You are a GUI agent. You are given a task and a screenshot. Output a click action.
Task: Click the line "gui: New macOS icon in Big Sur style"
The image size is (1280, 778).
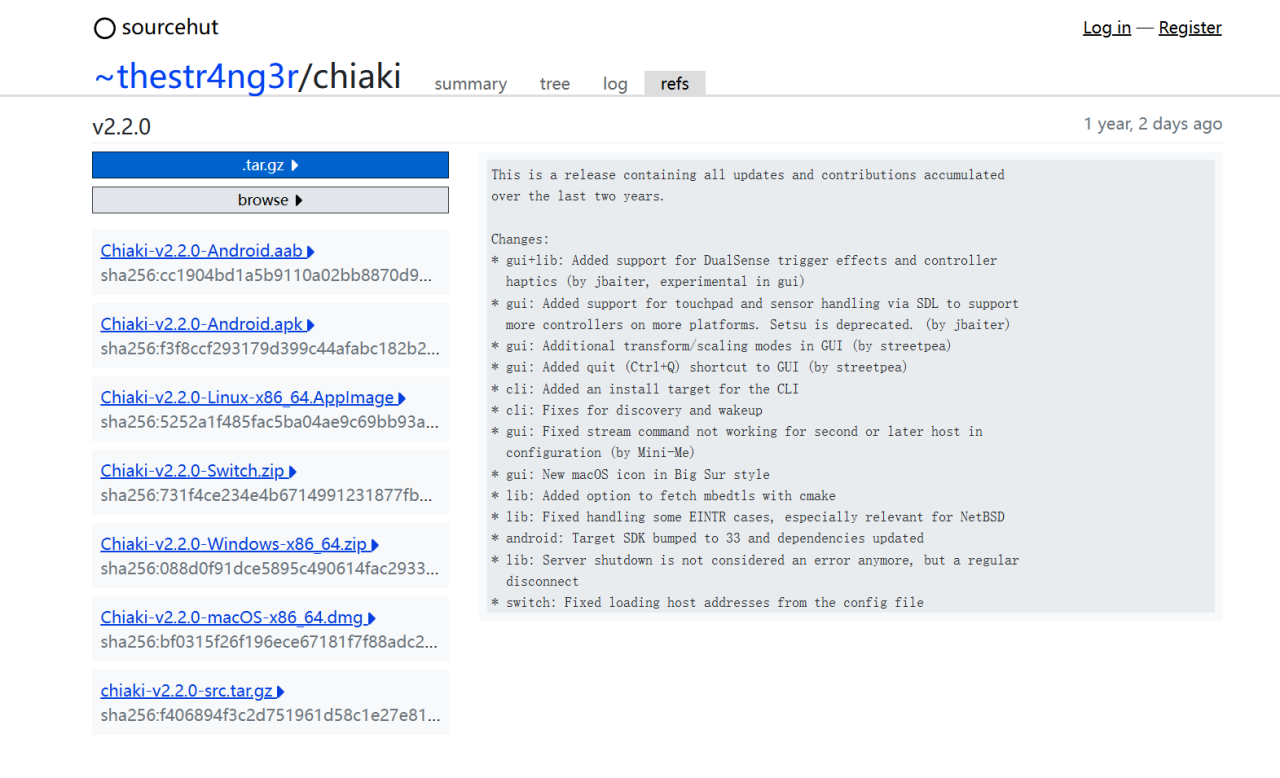(x=630, y=474)
